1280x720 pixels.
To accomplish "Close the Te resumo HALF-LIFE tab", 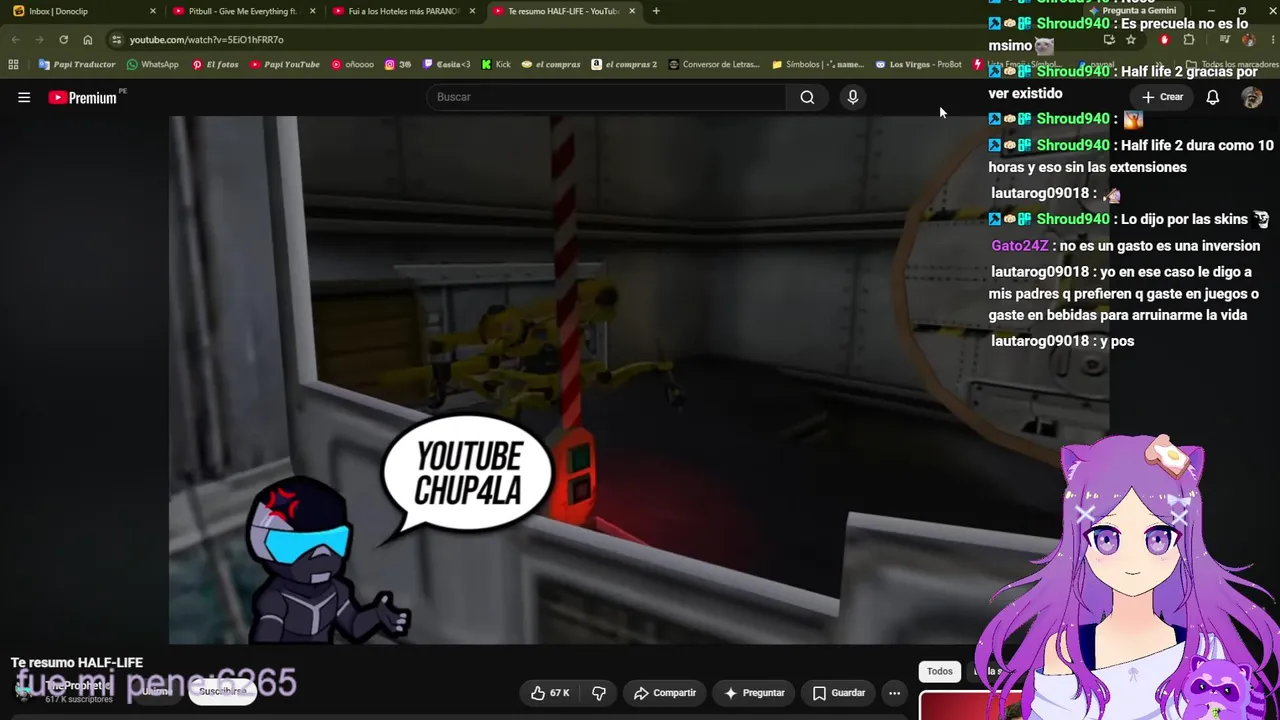I will point(632,11).
